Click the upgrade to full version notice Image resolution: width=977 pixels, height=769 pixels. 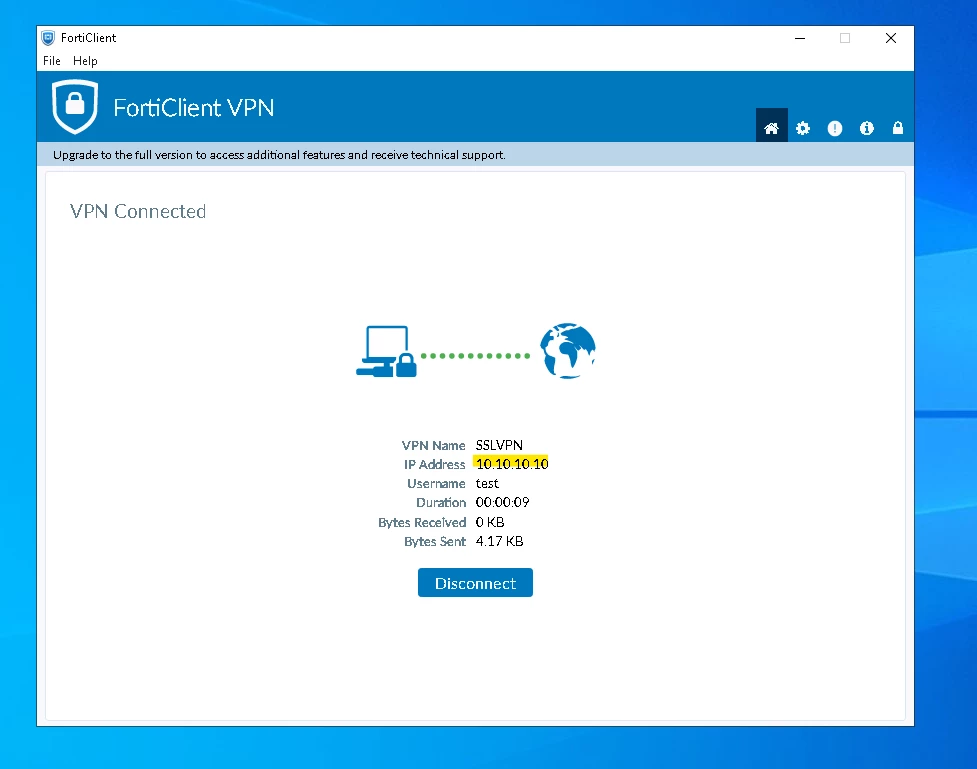(x=279, y=155)
